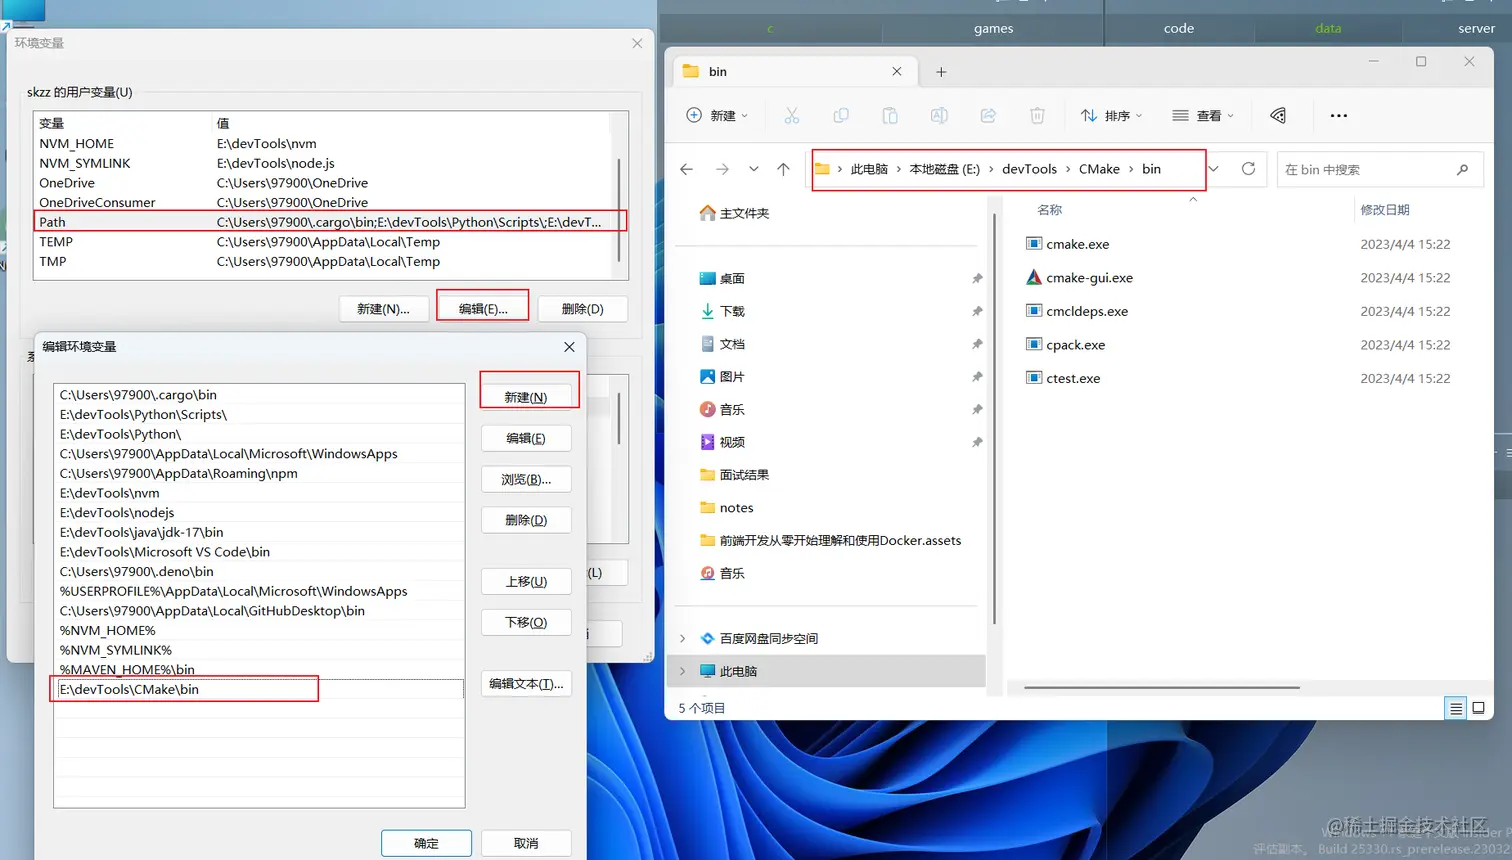Click the Delete trash icon in Explorer toolbar
Viewport: 1512px width, 860px height.
tap(1037, 116)
